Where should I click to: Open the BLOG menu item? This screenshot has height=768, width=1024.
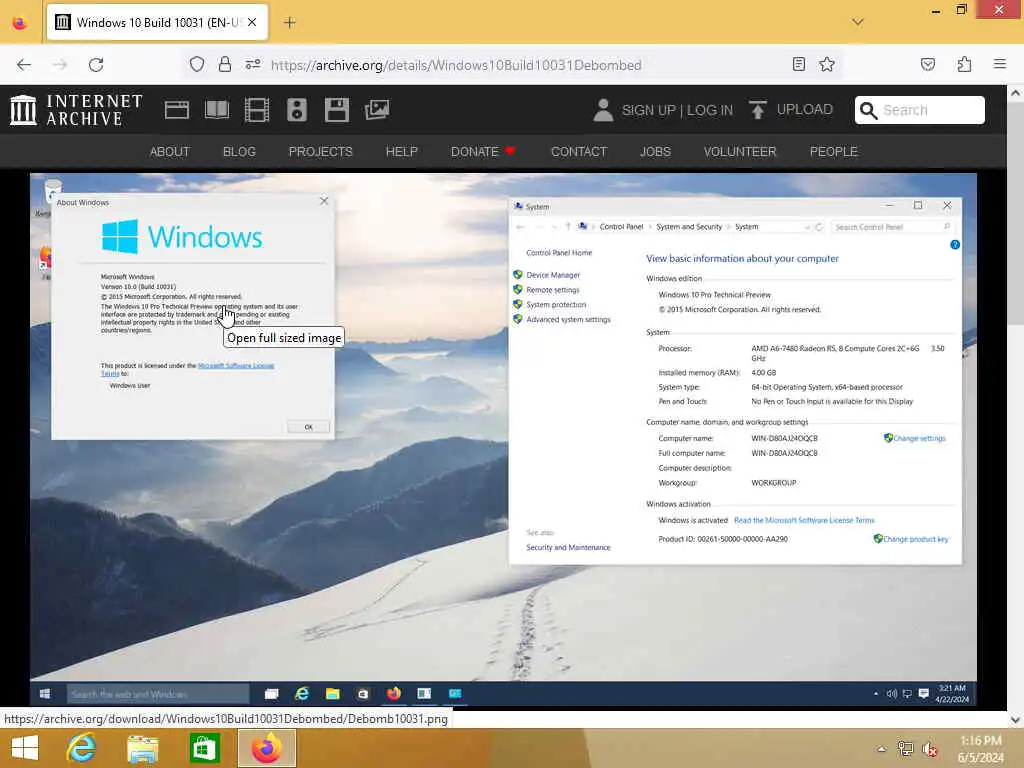[239, 152]
